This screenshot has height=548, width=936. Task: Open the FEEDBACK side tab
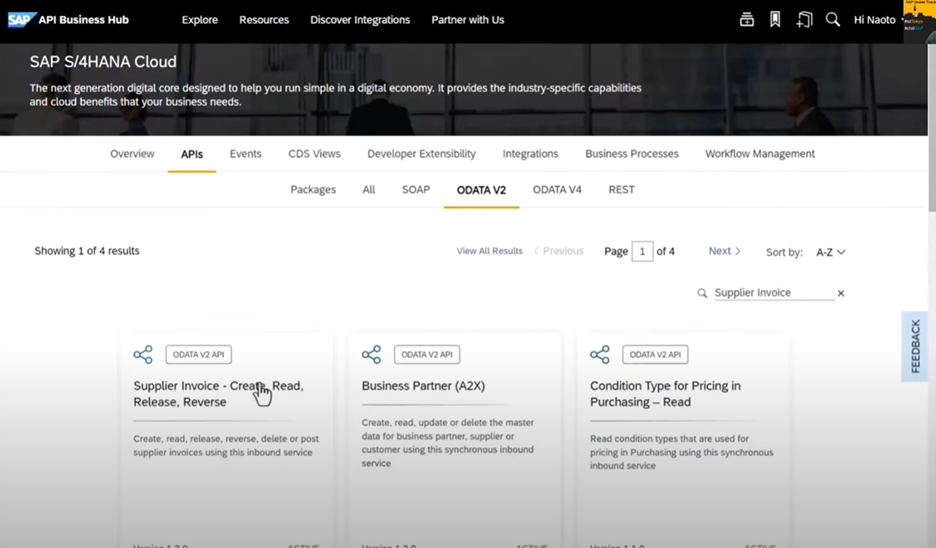(915, 346)
